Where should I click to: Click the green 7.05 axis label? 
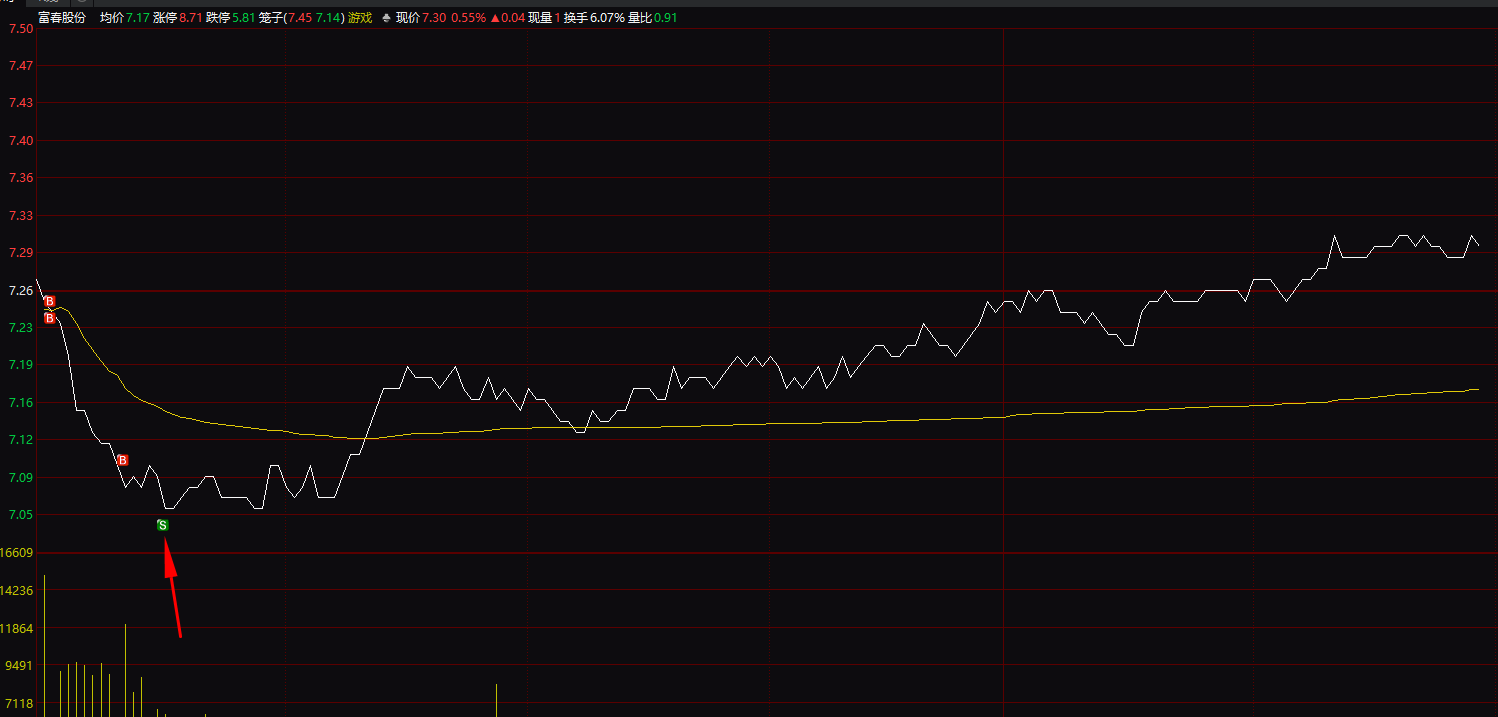(x=20, y=515)
